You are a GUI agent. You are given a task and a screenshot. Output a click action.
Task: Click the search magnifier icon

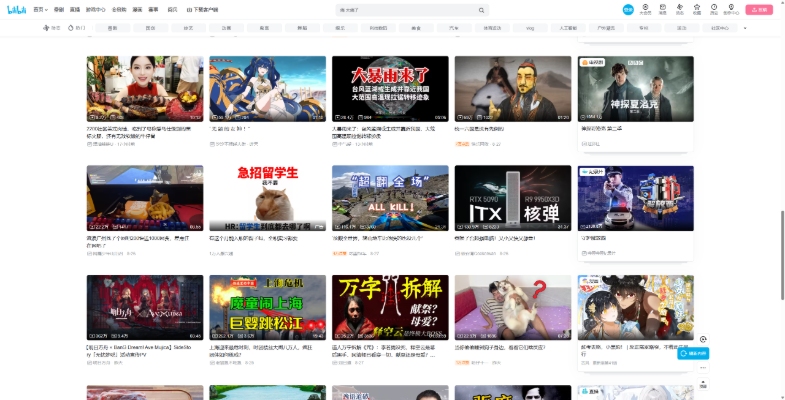pyautogui.click(x=481, y=10)
